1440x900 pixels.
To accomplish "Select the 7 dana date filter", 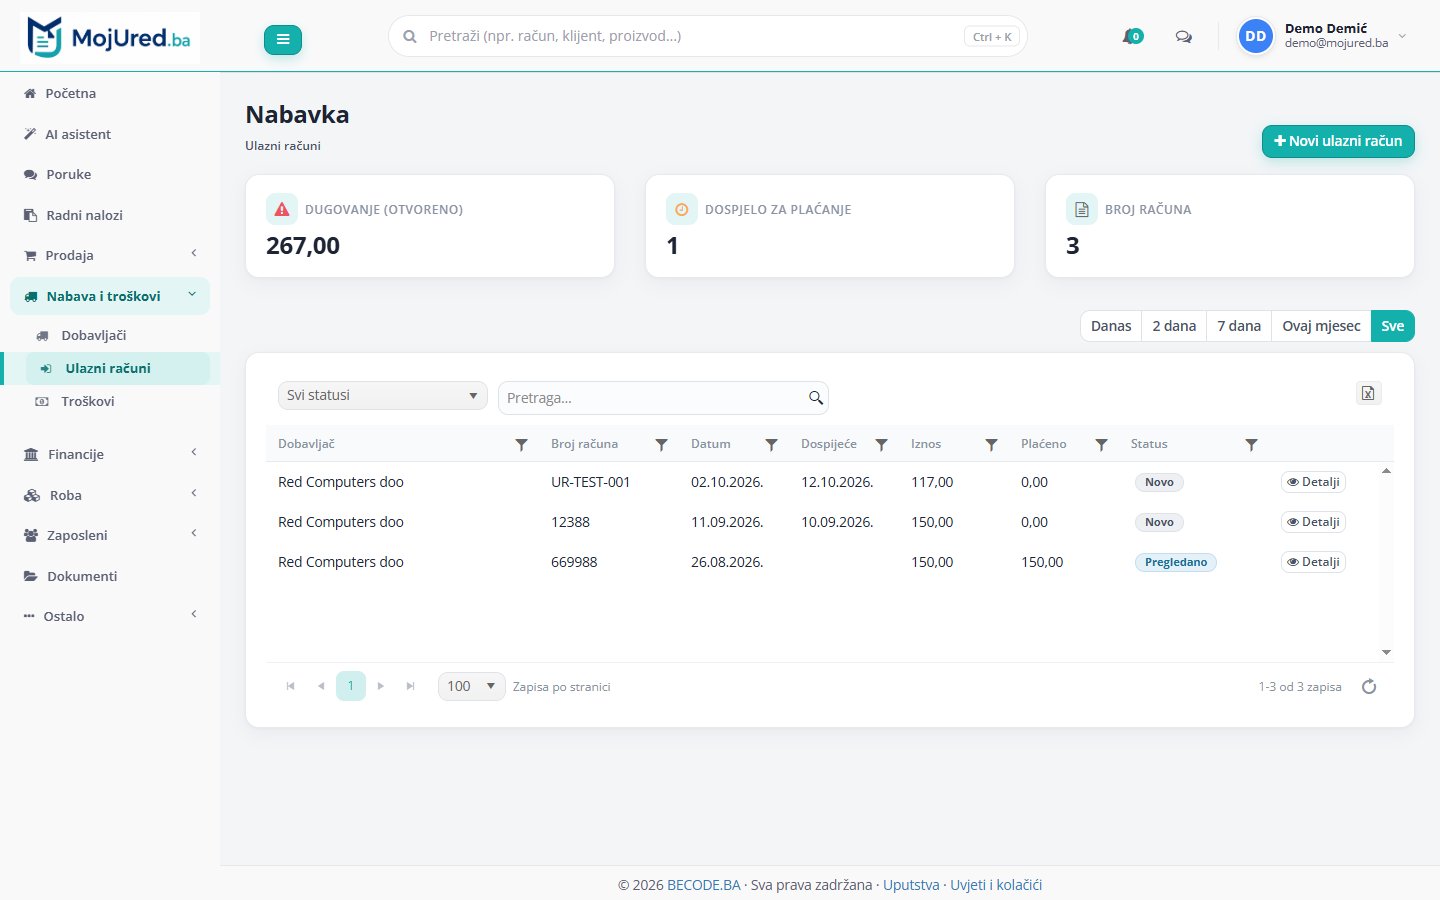I will pos(1239,326).
